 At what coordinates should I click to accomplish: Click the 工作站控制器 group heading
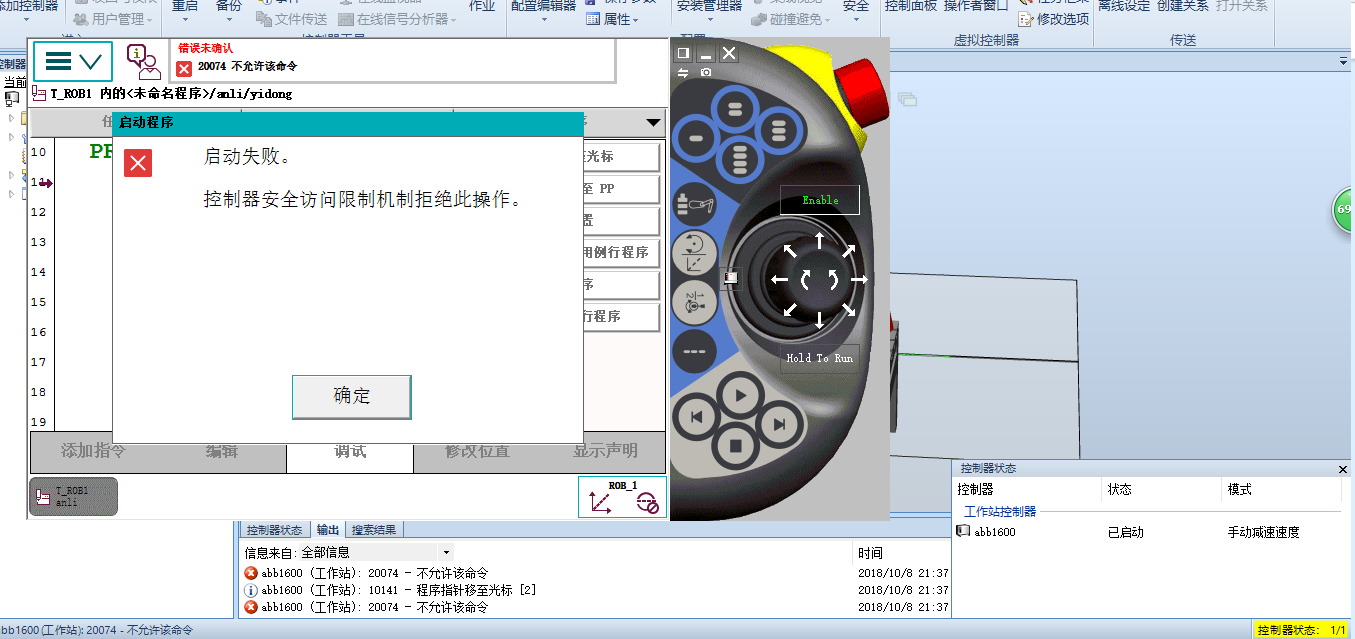[1000, 511]
